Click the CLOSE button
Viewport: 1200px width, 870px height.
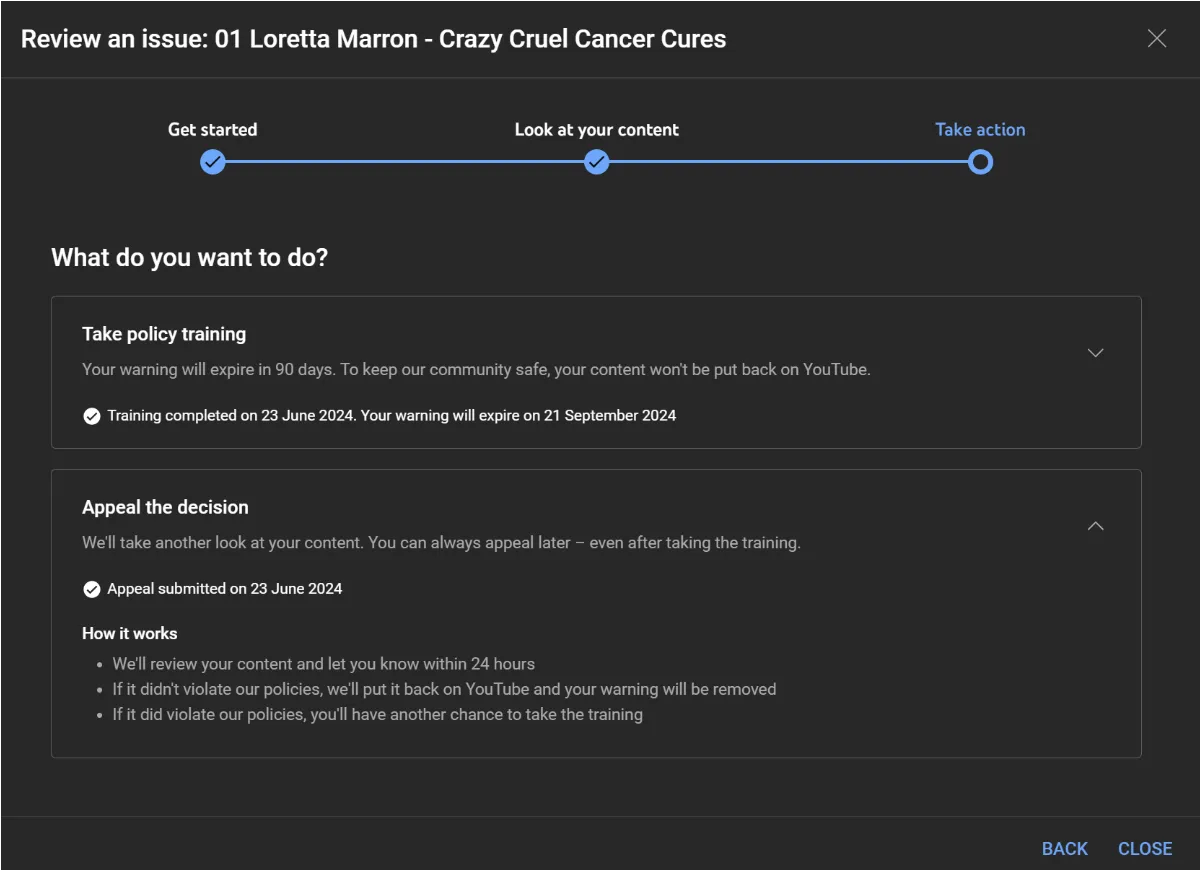click(1145, 849)
